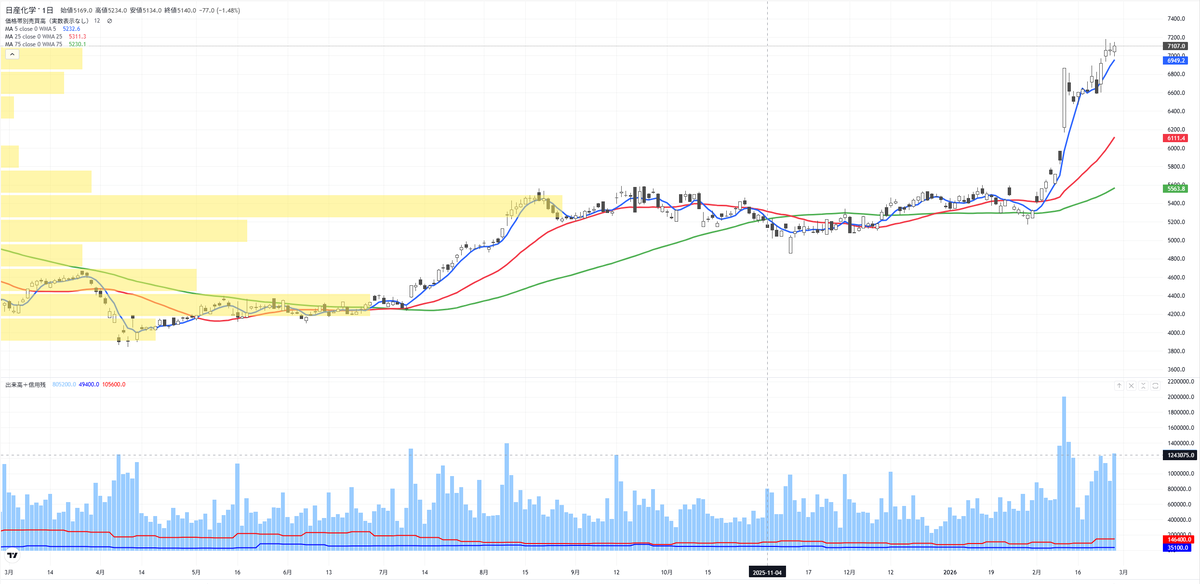The image size is (1200, 584).
Task: Select the MA 5 close 0 WMA 5 legend
Action: click(32, 28)
